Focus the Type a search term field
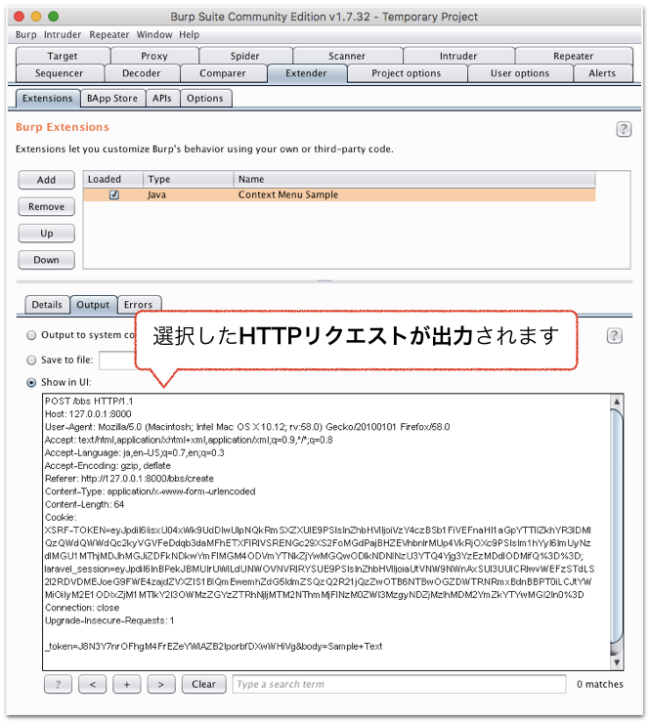650x722 pixels. [399, 684]
